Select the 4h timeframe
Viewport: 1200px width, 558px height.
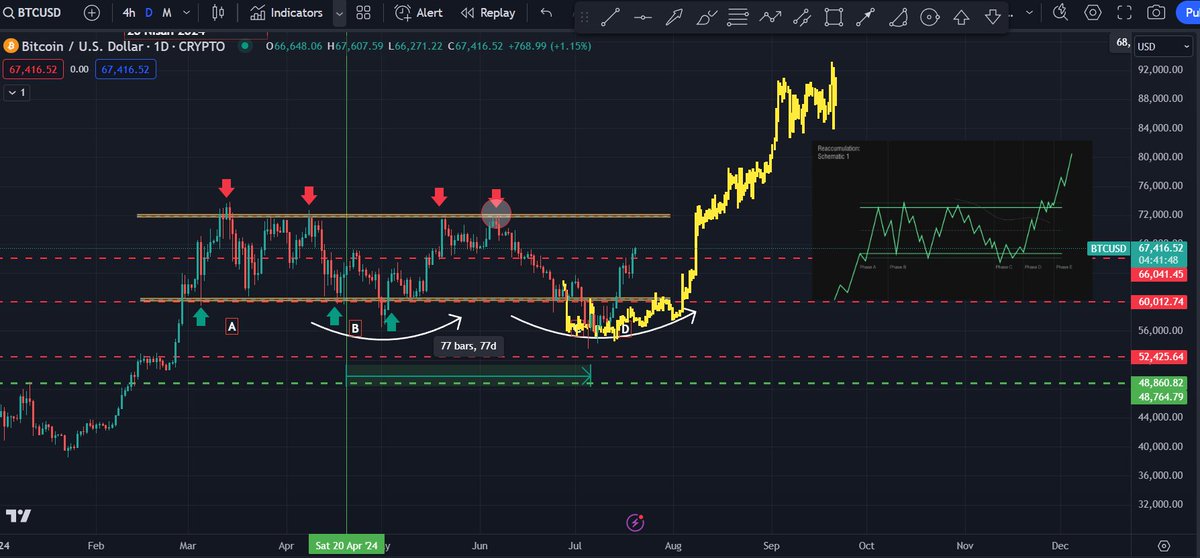tap(129, 13)
